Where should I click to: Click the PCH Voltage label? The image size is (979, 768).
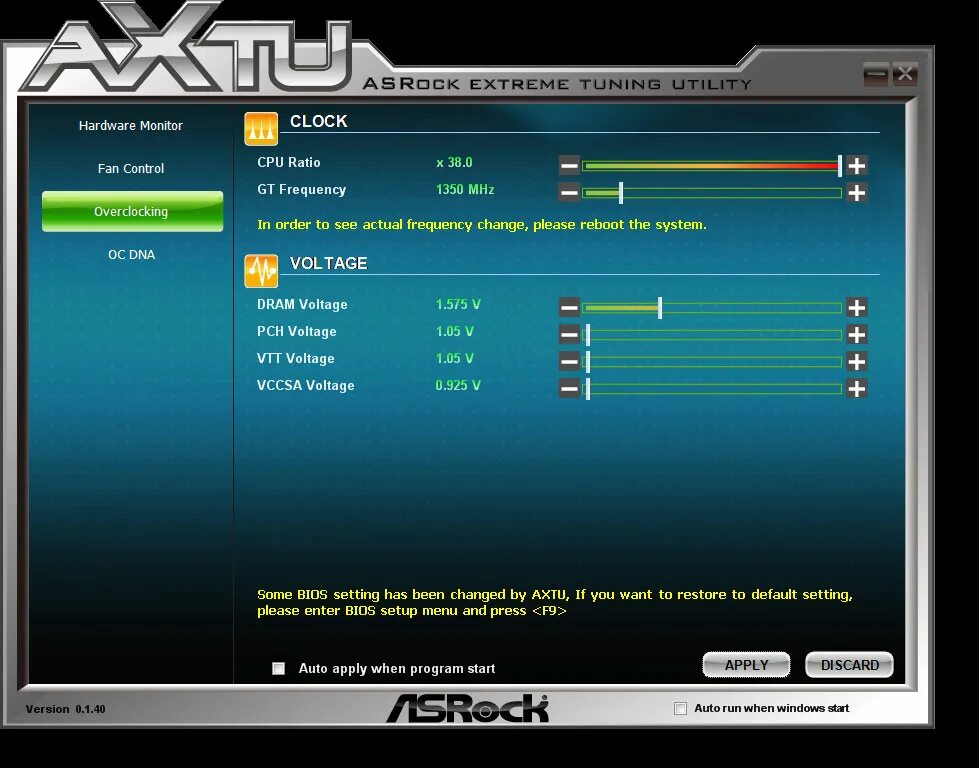tap(297, 332)
